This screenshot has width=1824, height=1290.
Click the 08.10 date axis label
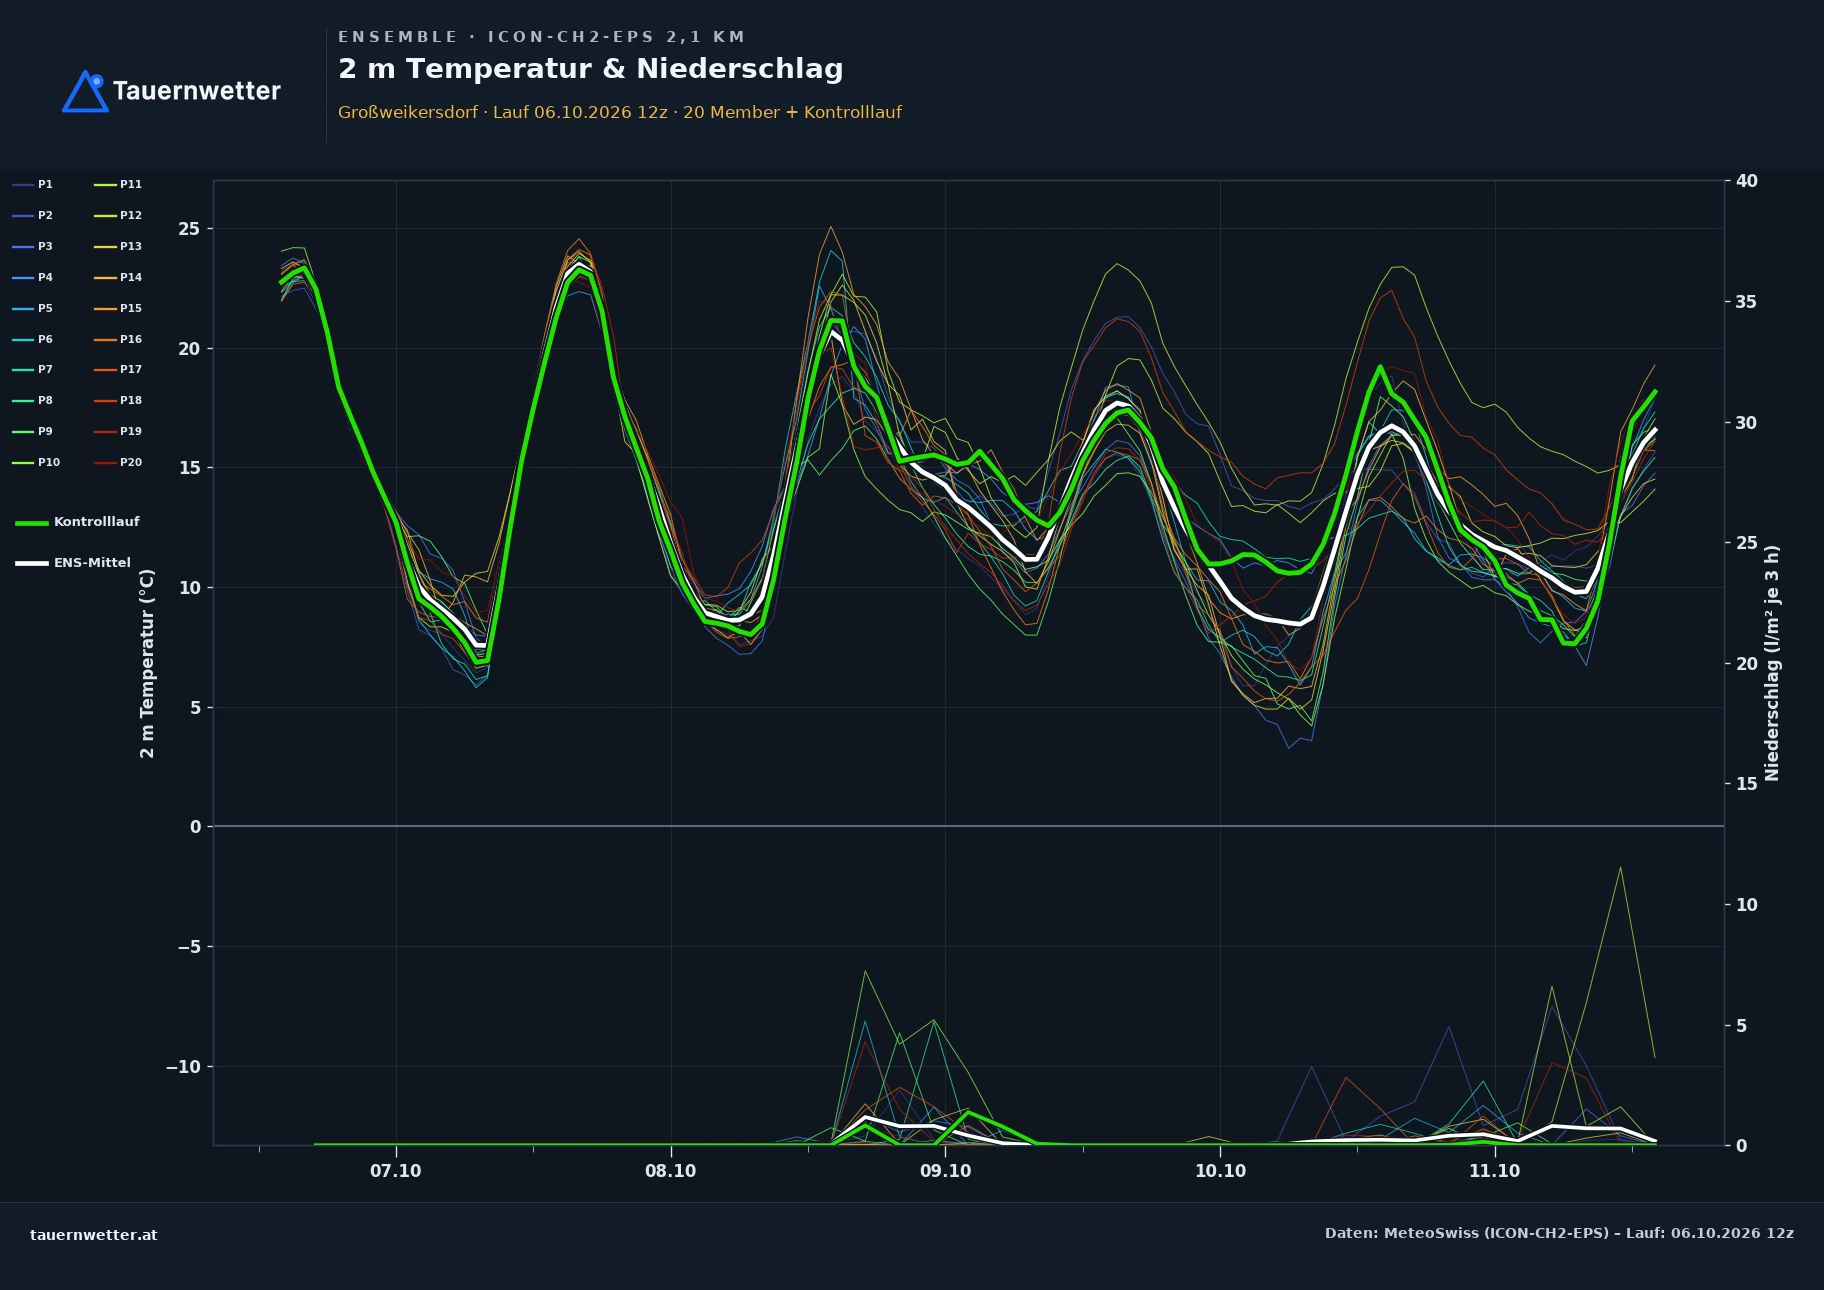(671, 1171)
